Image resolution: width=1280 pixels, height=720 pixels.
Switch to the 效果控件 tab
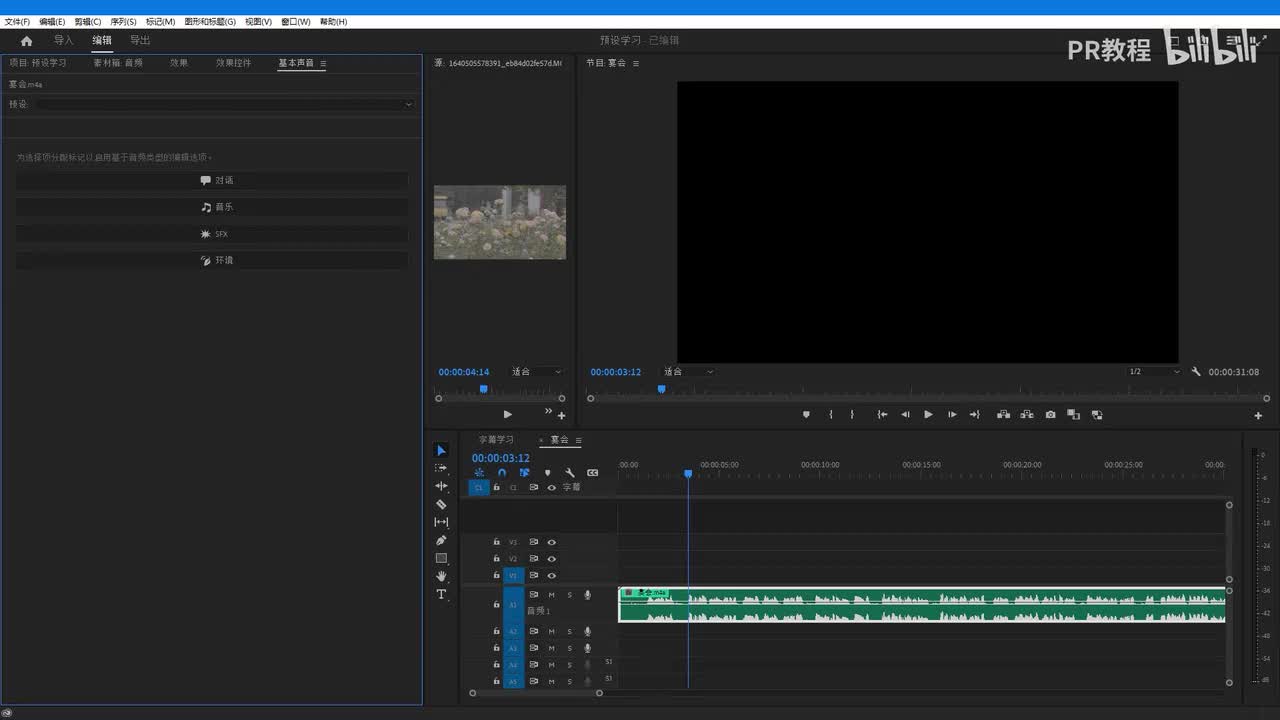pos(233,63)
